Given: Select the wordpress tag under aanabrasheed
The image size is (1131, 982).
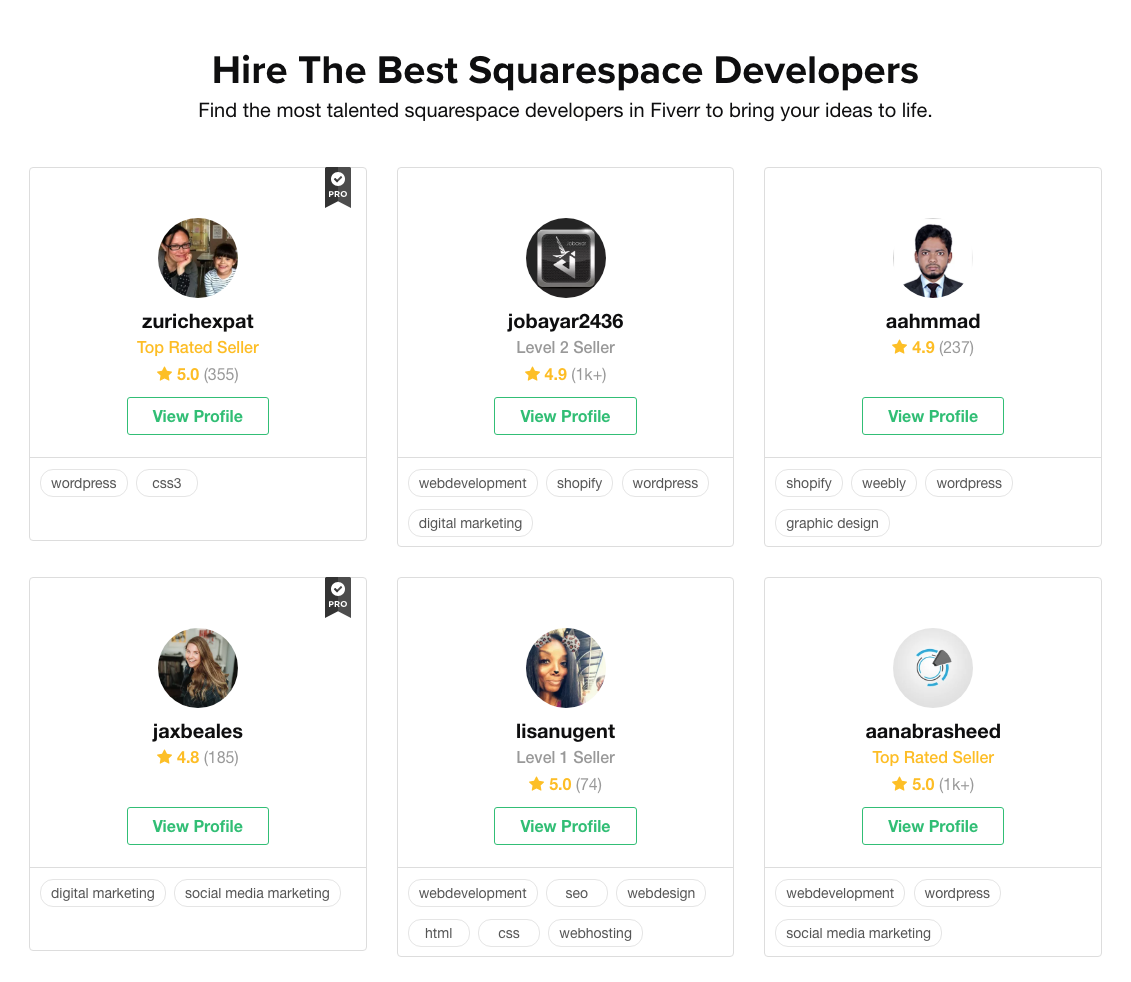Looking at the screenshot, I should click(x=957, y=893).
